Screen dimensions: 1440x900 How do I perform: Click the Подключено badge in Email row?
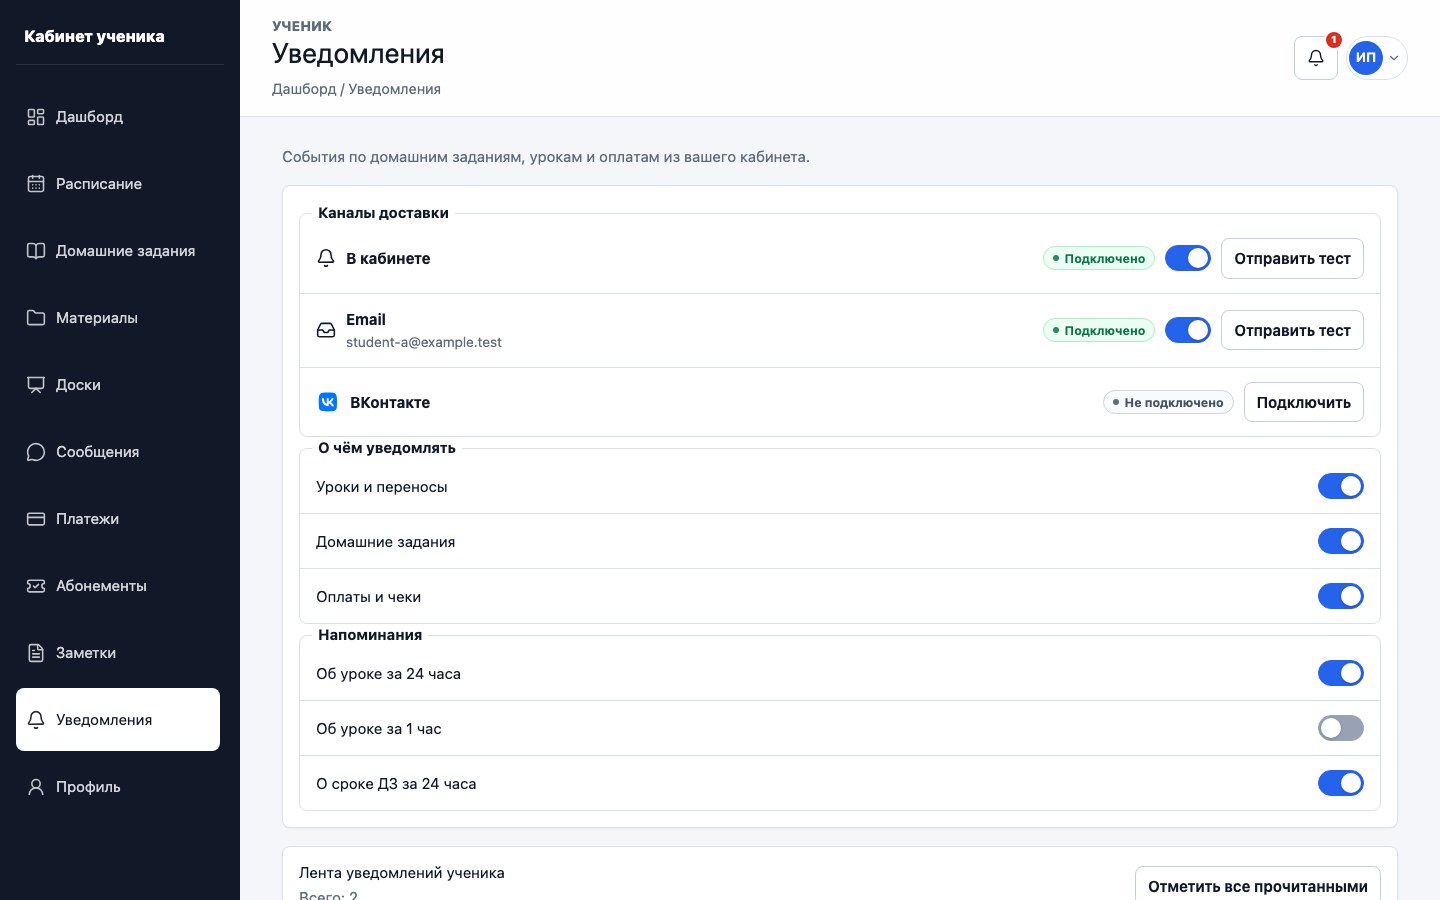pyautogui.click(x=1099, y=330)
